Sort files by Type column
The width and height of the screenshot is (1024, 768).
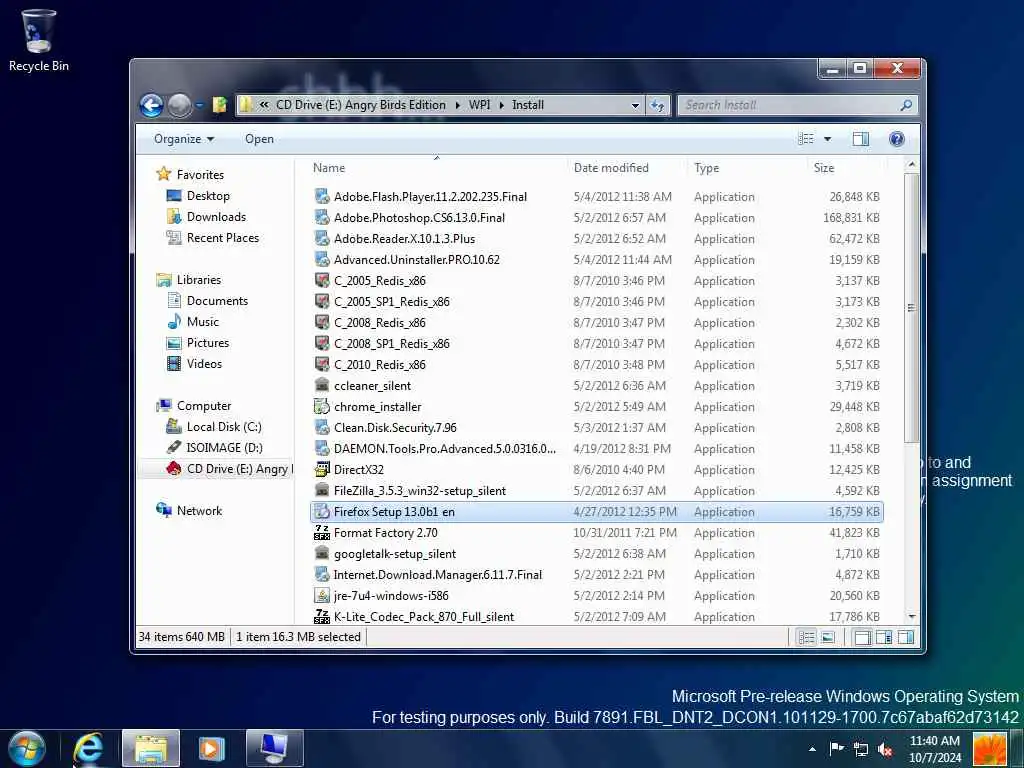click(x=707, y=168)
